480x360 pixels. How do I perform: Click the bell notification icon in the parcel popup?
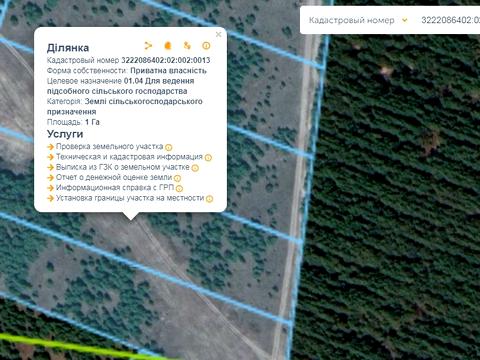(x=168, y=46)
